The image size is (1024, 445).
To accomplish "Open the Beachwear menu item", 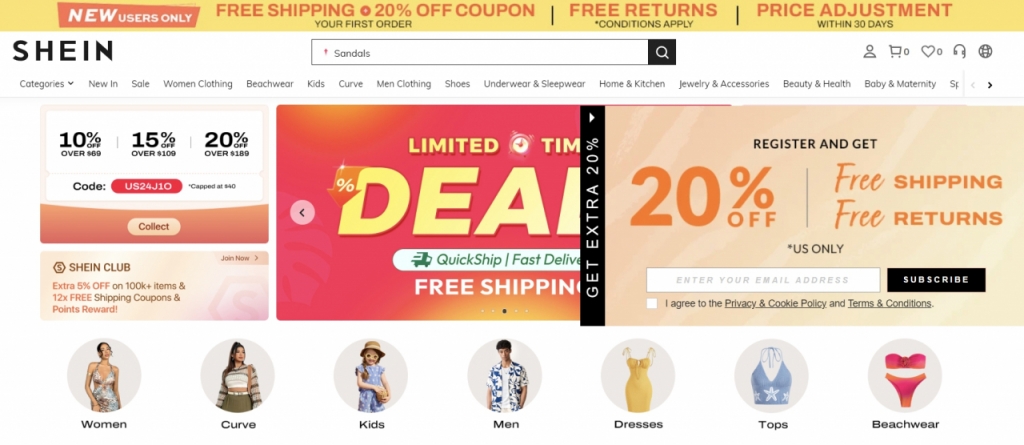I will click(x=270, y=84).
